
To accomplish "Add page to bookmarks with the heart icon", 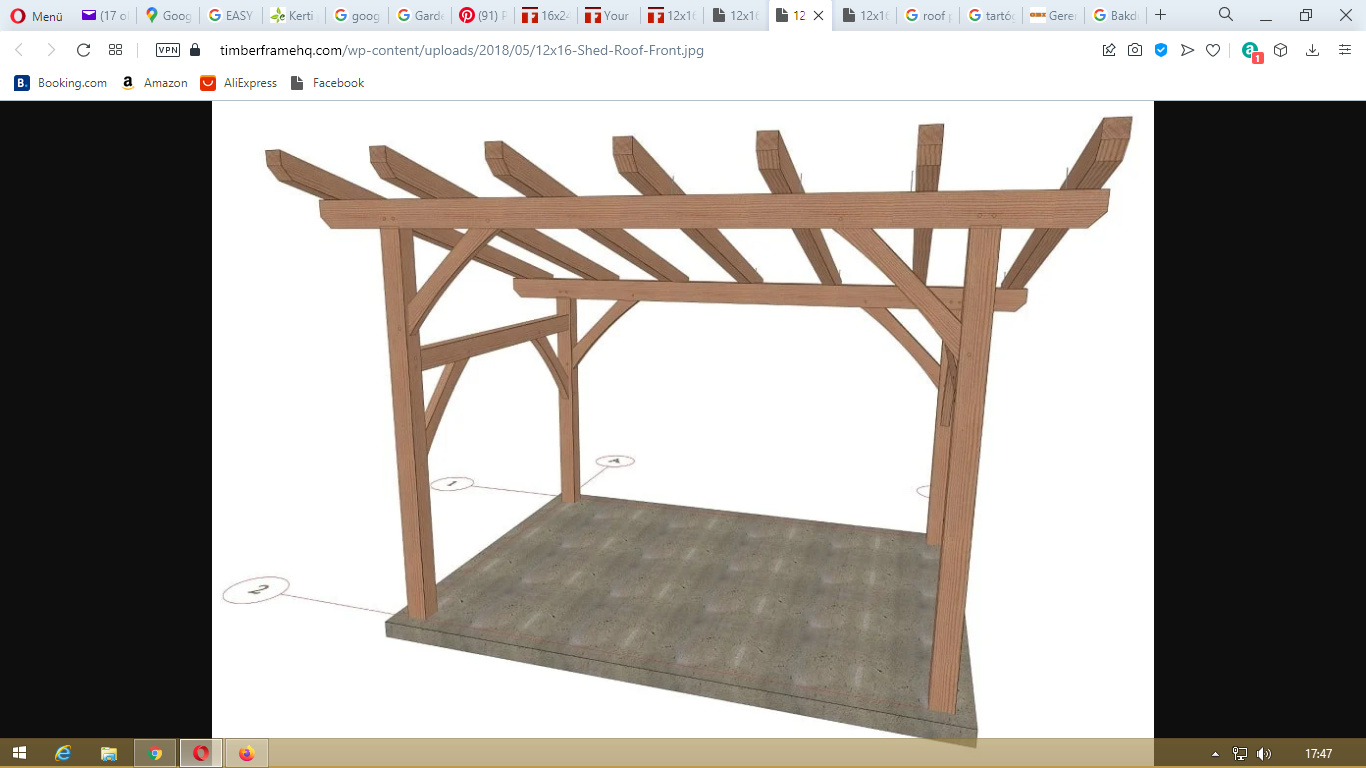I will click(x=1213, y=50).
